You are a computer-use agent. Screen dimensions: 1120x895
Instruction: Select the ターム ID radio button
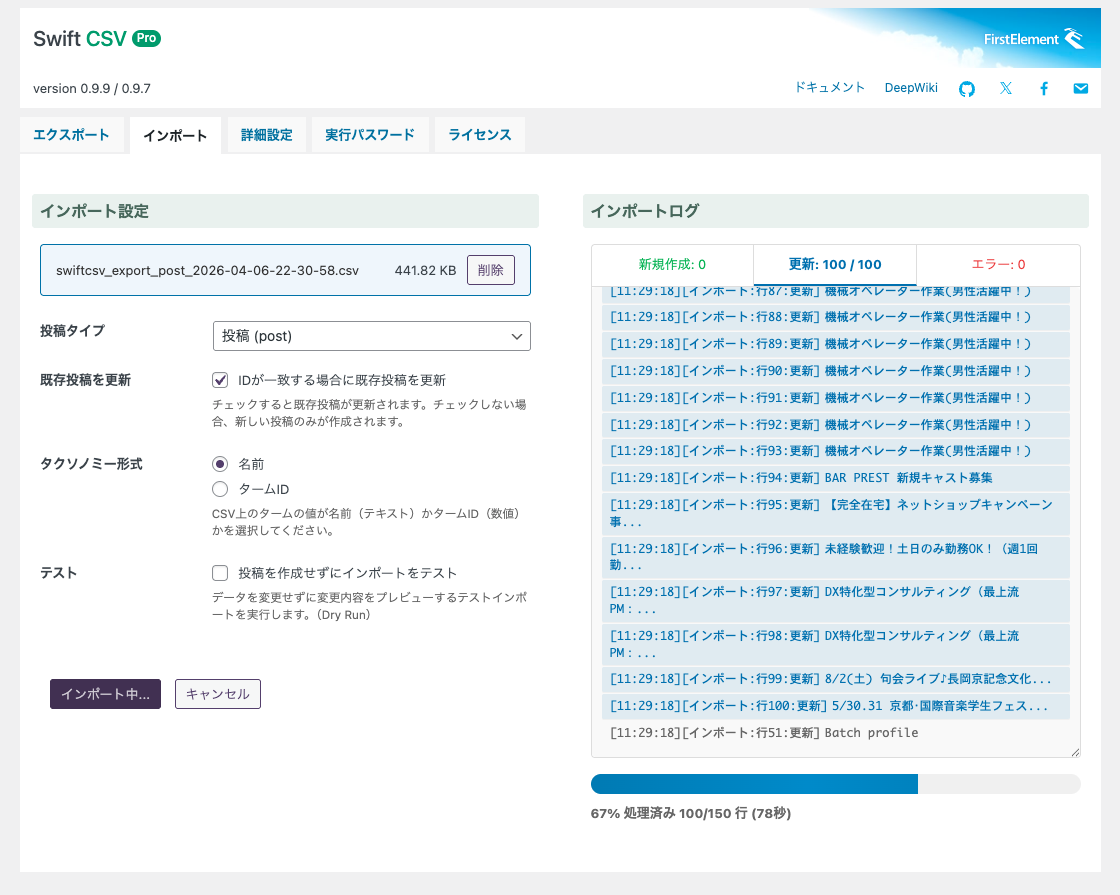(220, 489)
